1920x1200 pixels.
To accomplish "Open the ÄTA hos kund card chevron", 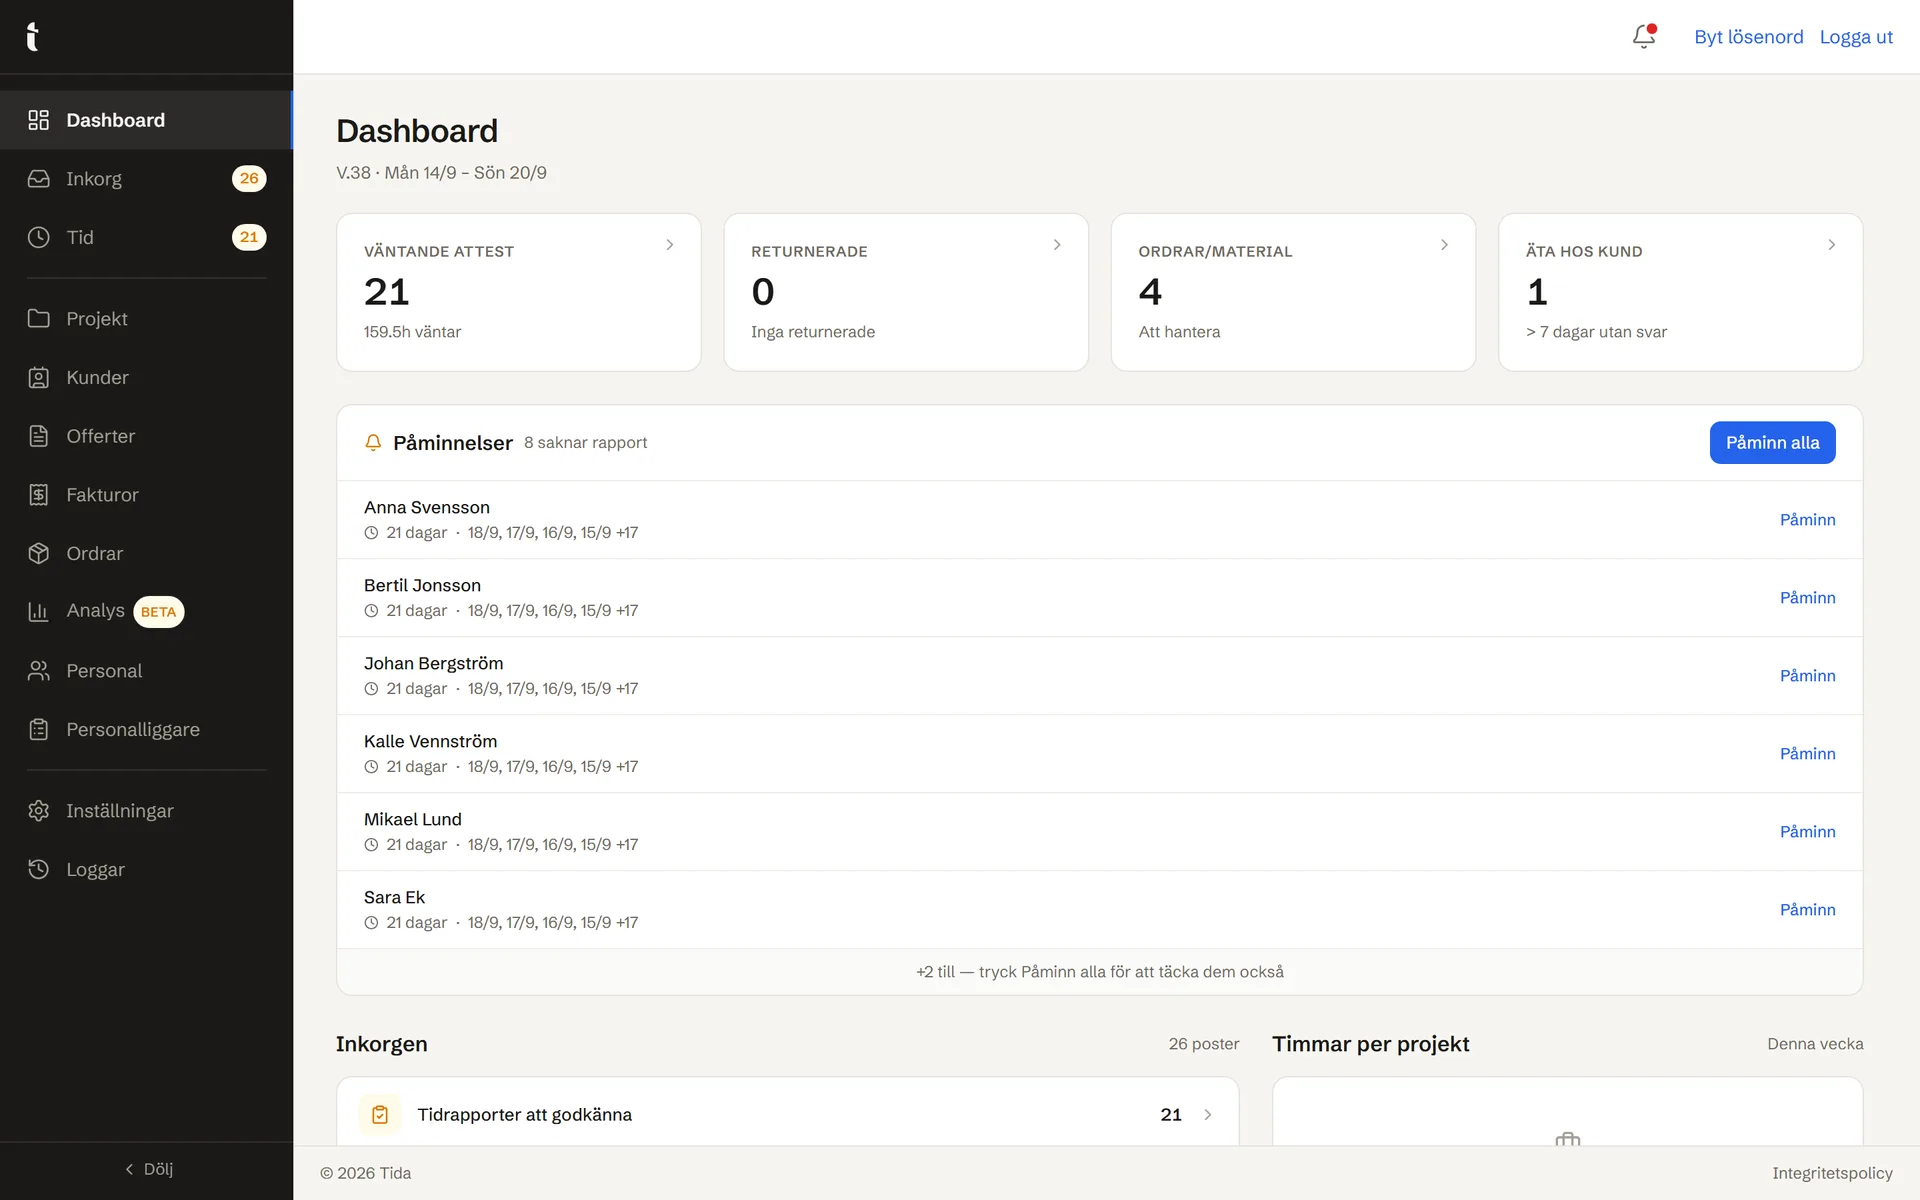I will 1831,245.
